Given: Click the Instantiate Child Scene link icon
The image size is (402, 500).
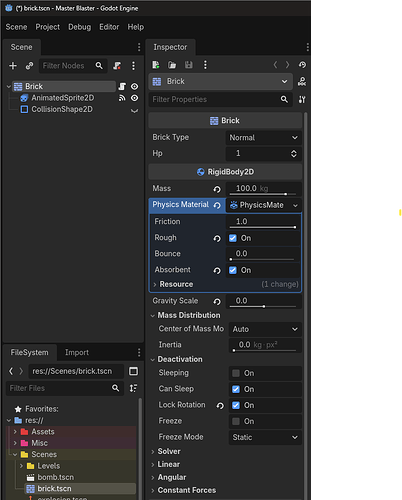Looking at the screenshot, I should (x=29, y=66).
